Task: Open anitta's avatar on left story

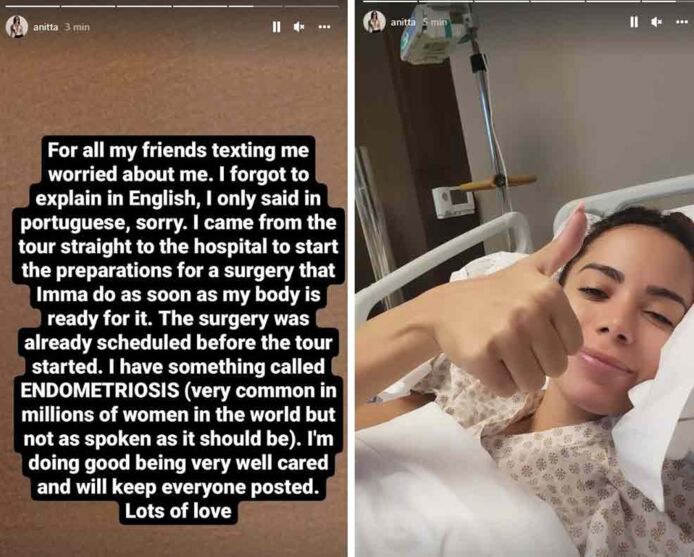Action: (17, 27)
